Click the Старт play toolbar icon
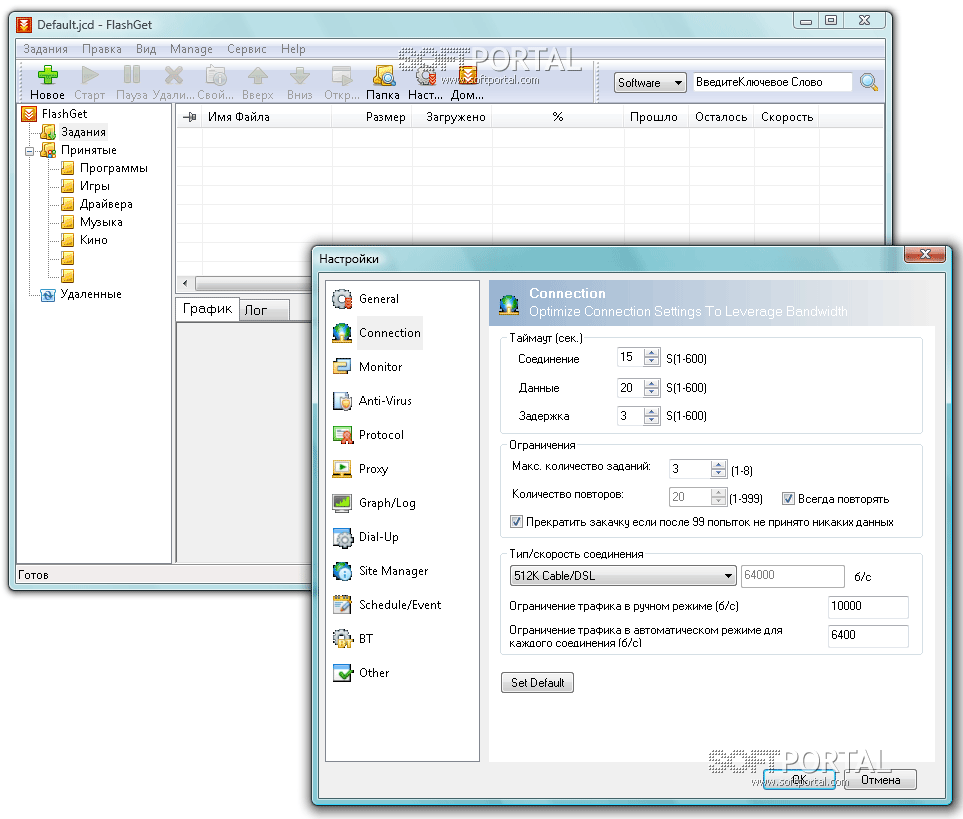The image size is (963, 819). (90, 75)
